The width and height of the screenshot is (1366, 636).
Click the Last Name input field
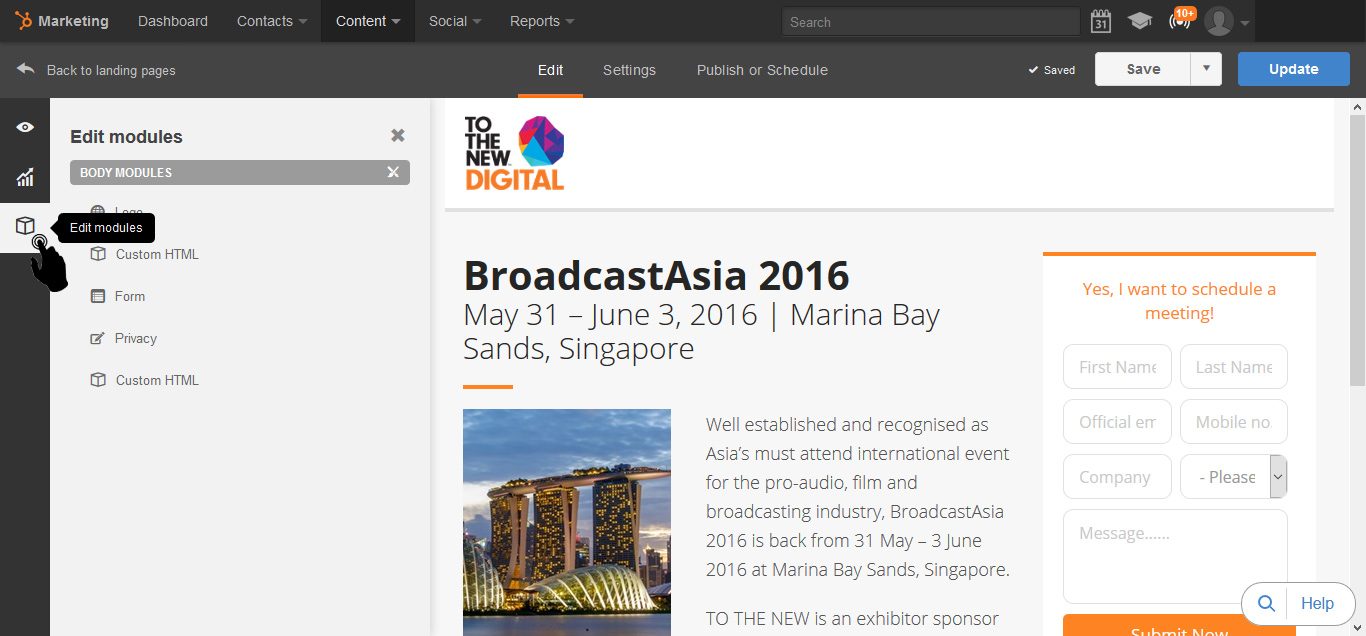[x=1233, y=366]
